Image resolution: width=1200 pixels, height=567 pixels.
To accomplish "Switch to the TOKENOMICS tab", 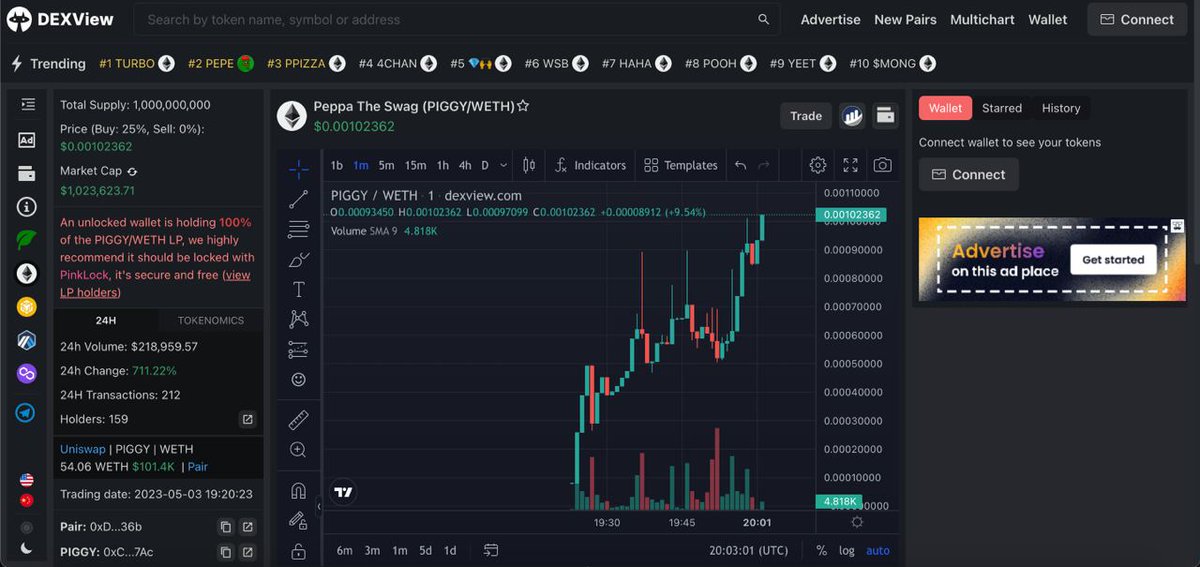I will (211, 321).
